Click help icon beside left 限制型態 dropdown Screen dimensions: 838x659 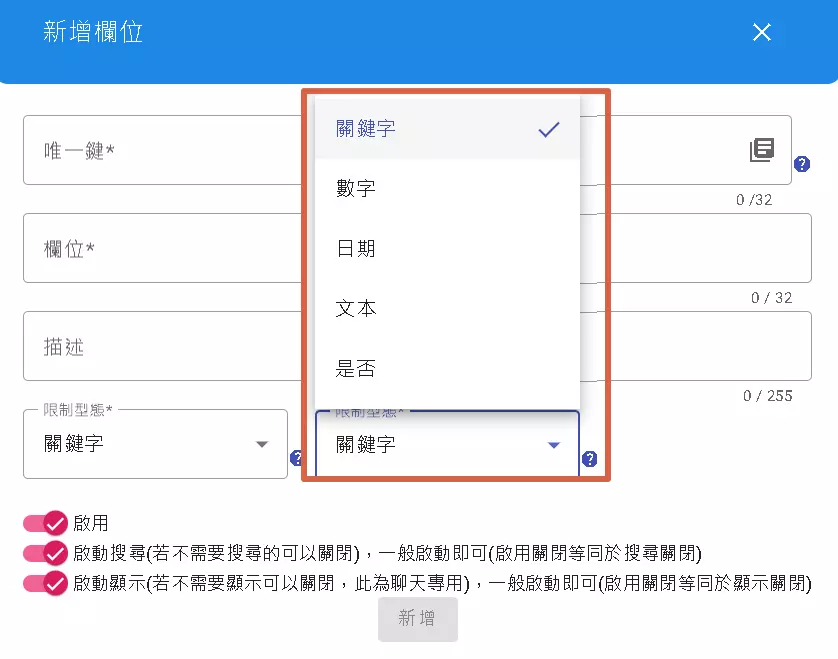click(x=296, y=458)
